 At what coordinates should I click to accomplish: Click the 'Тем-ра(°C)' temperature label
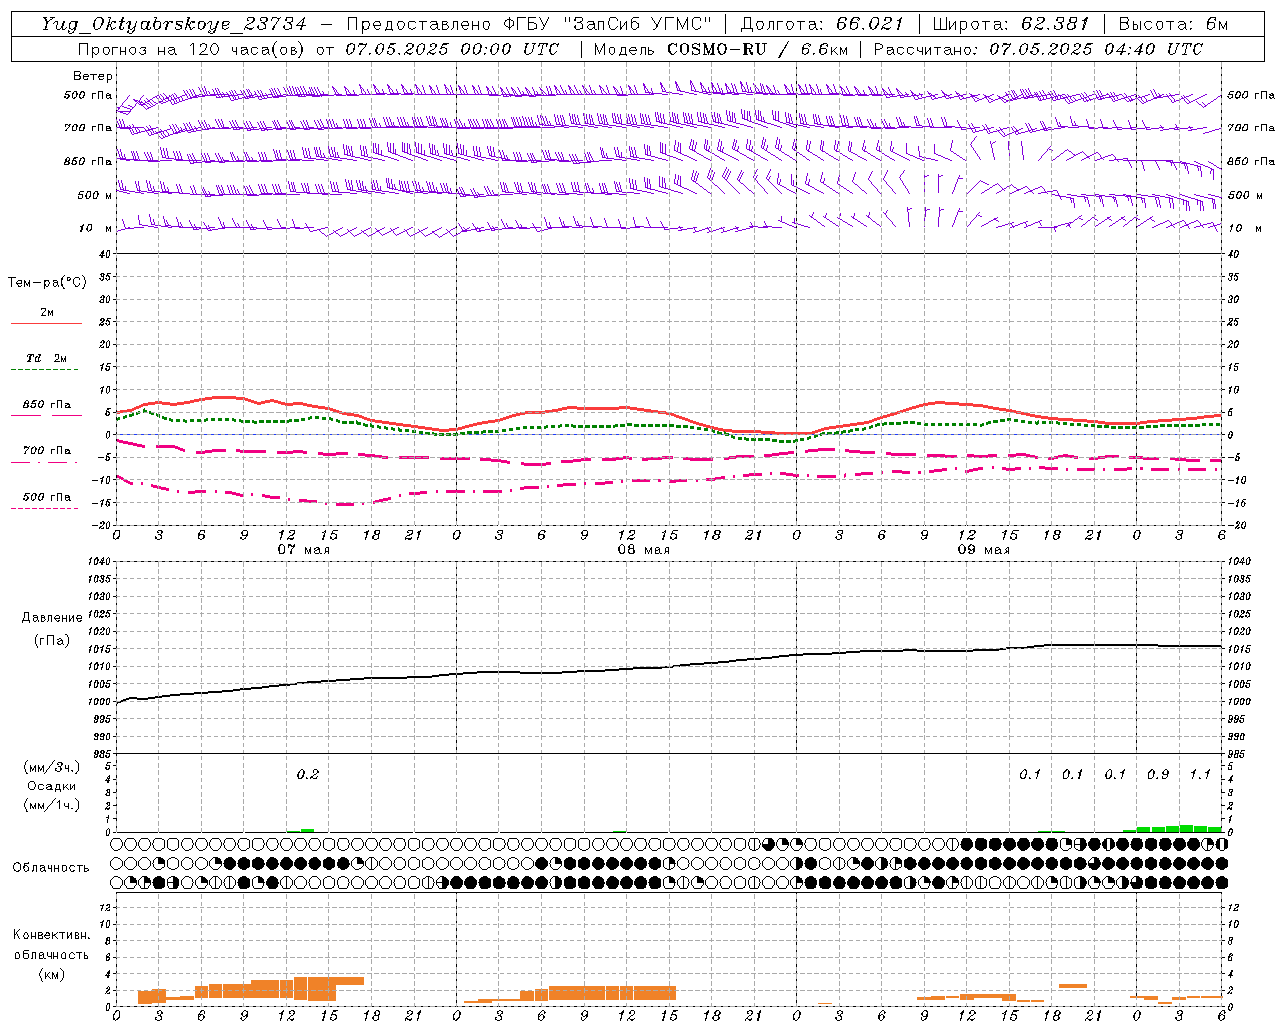[x=47, y=283]
